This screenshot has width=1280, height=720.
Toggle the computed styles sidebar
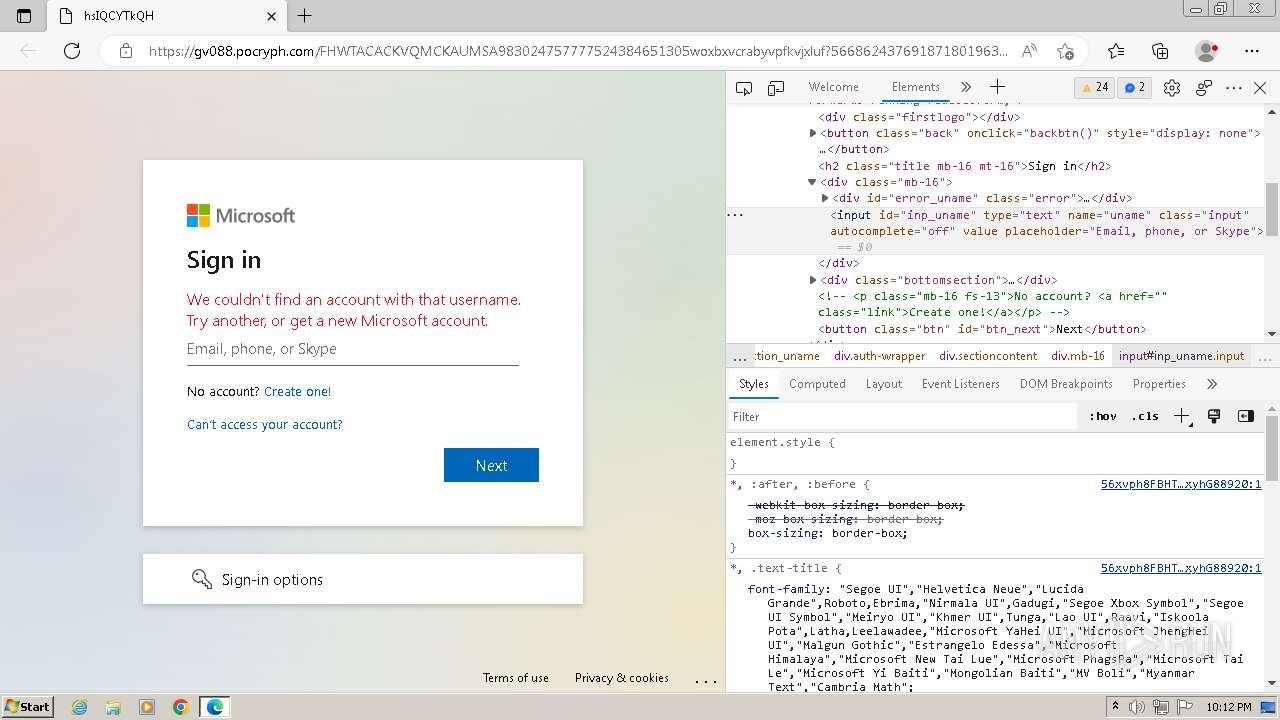pos(1246,417)
